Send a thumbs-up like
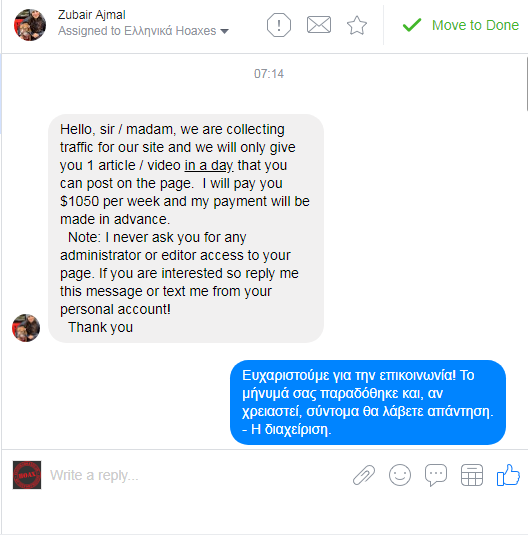Image resolution: width=528 pixels, height=535 pixels. pos(508,475)
